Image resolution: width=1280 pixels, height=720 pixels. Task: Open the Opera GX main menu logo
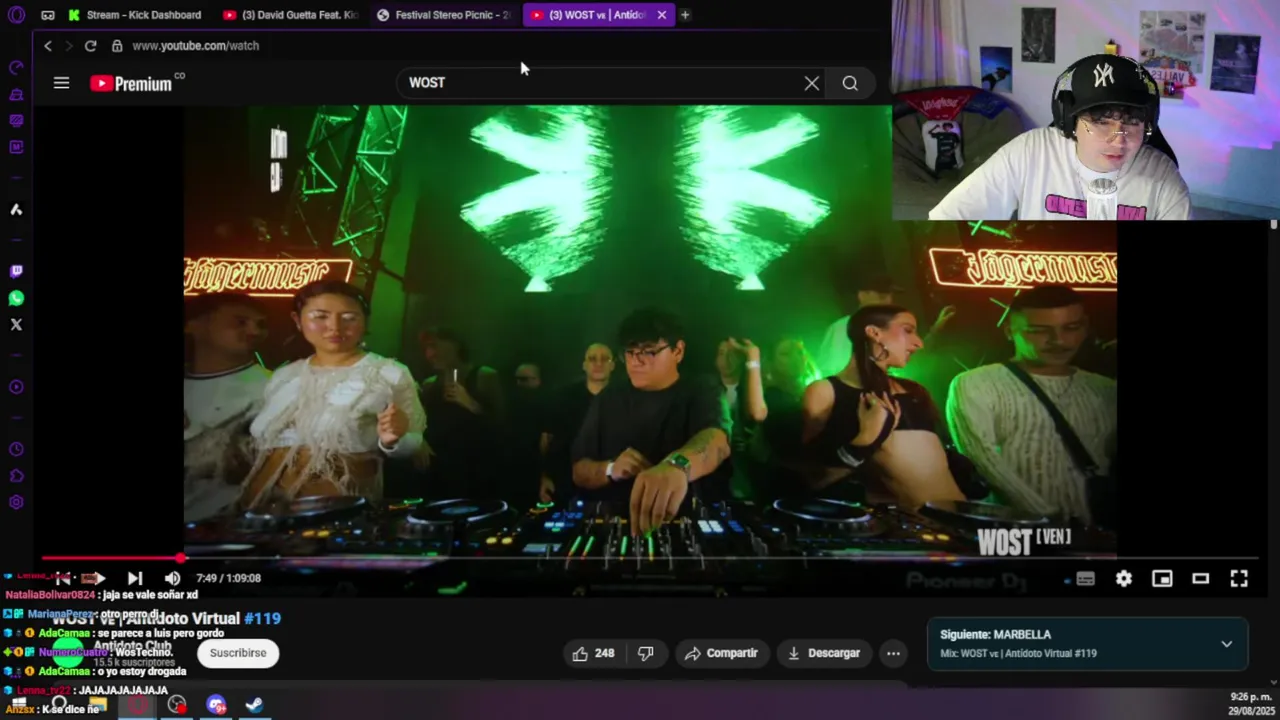(15, 15)
